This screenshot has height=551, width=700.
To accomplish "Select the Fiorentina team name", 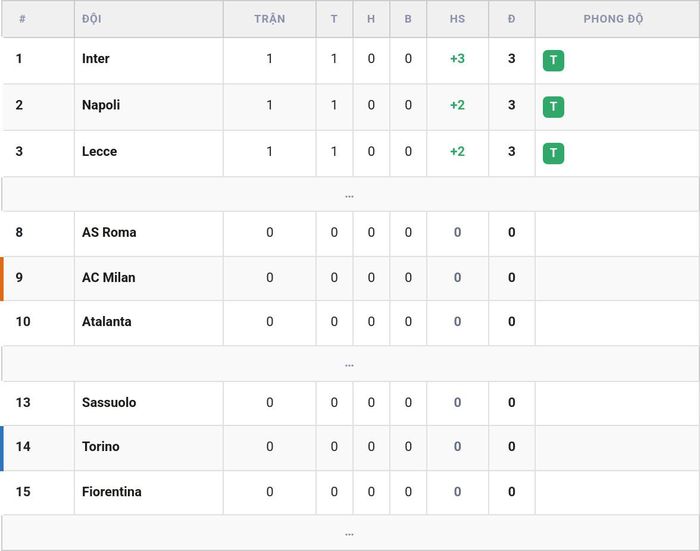I will click(112, 492).
